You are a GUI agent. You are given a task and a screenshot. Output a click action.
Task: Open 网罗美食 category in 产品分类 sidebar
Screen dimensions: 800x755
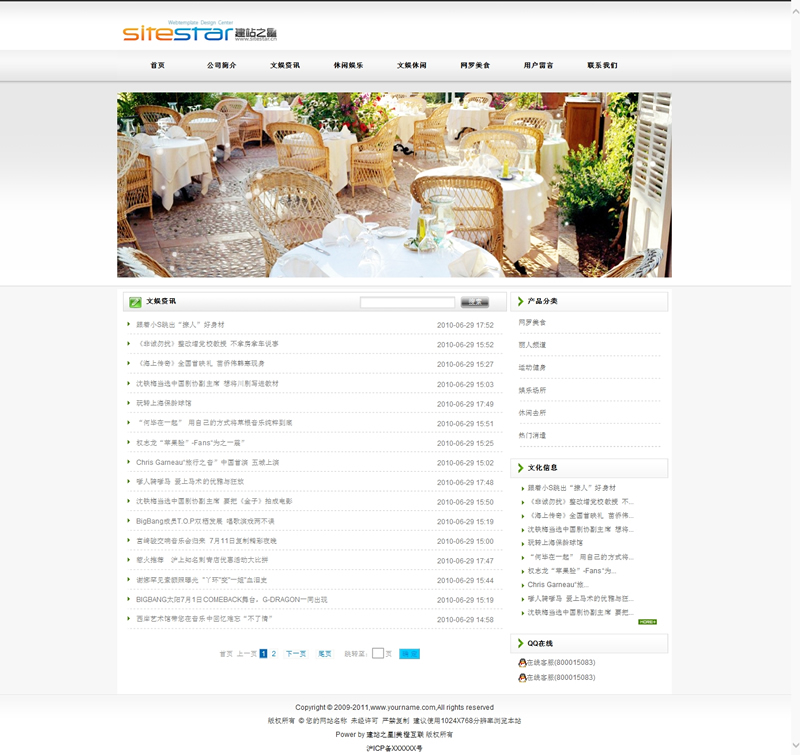[533, 322]
